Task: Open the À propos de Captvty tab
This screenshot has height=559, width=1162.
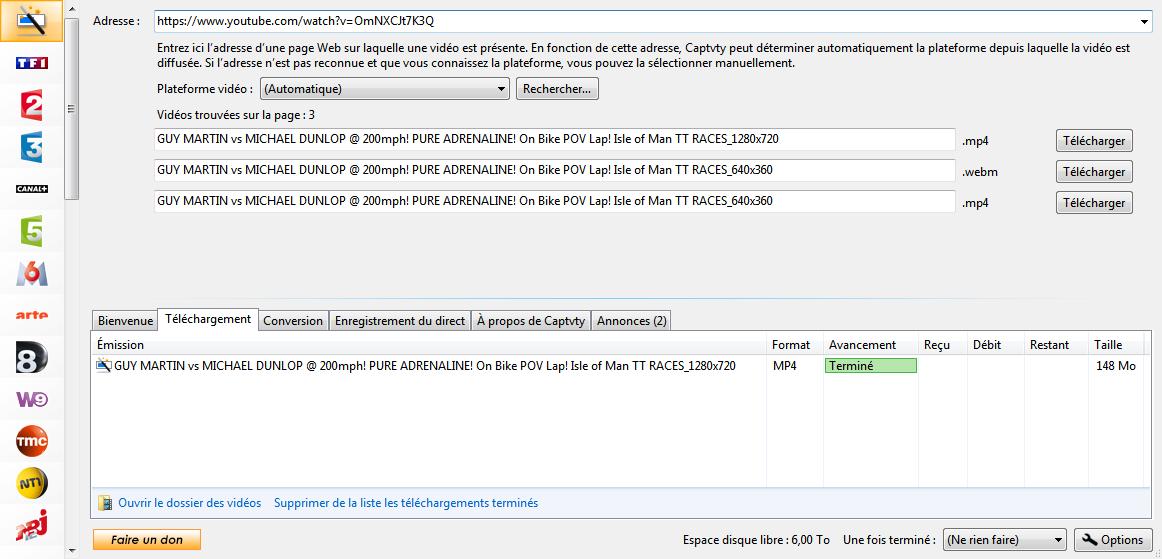Action: point(531,321)
